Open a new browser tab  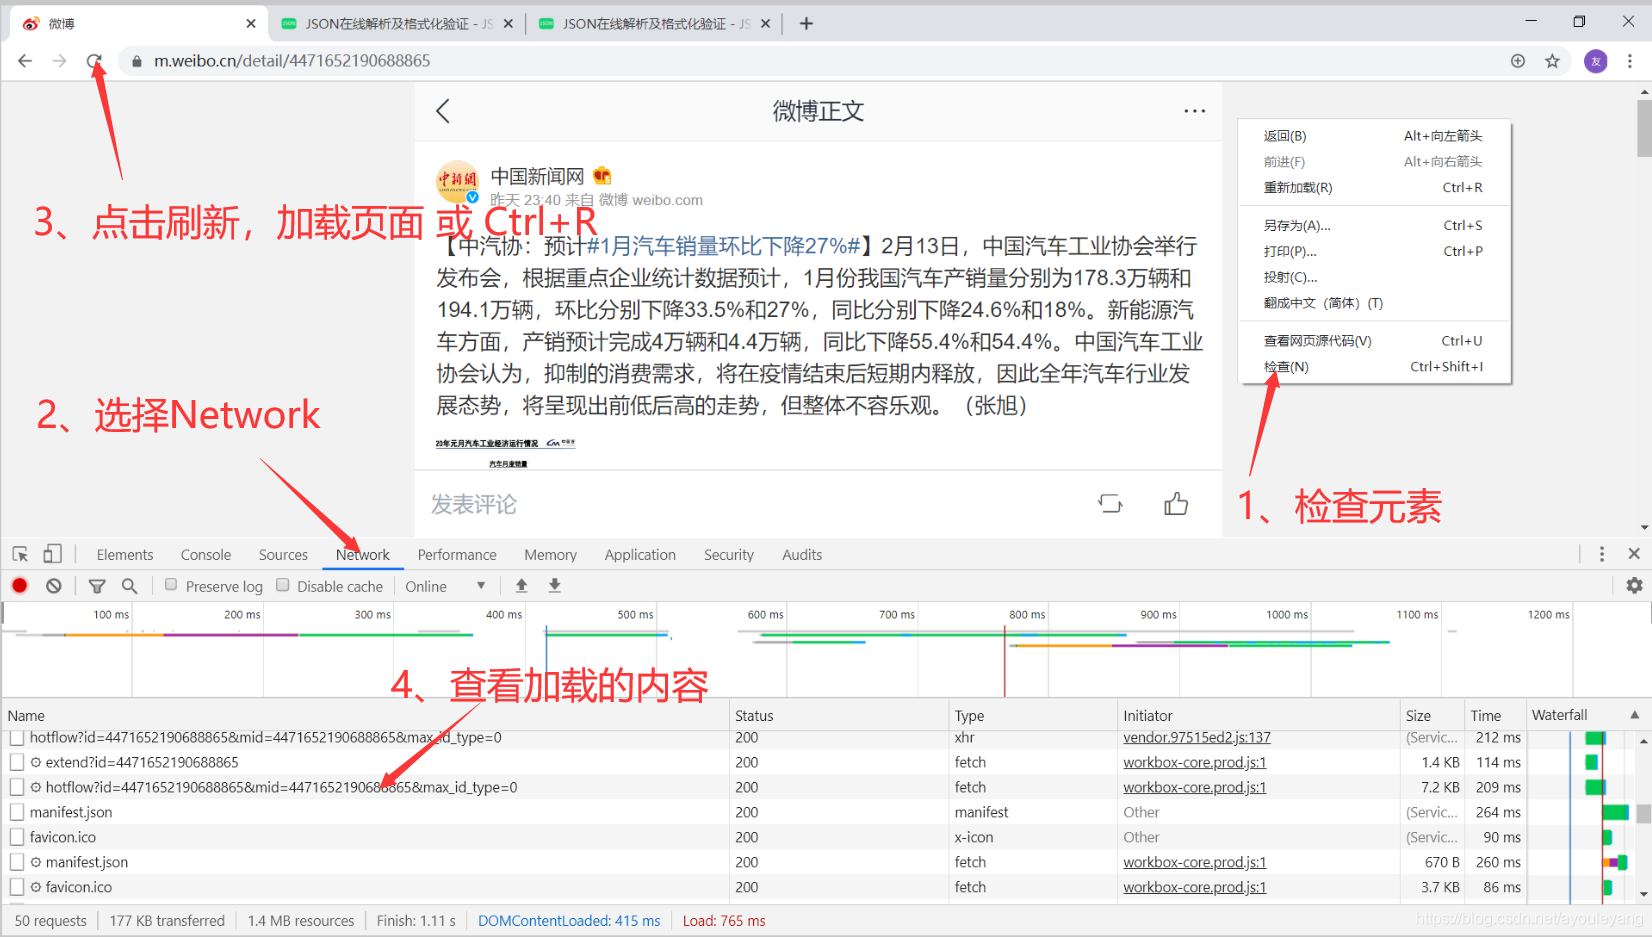coord(806,23)
